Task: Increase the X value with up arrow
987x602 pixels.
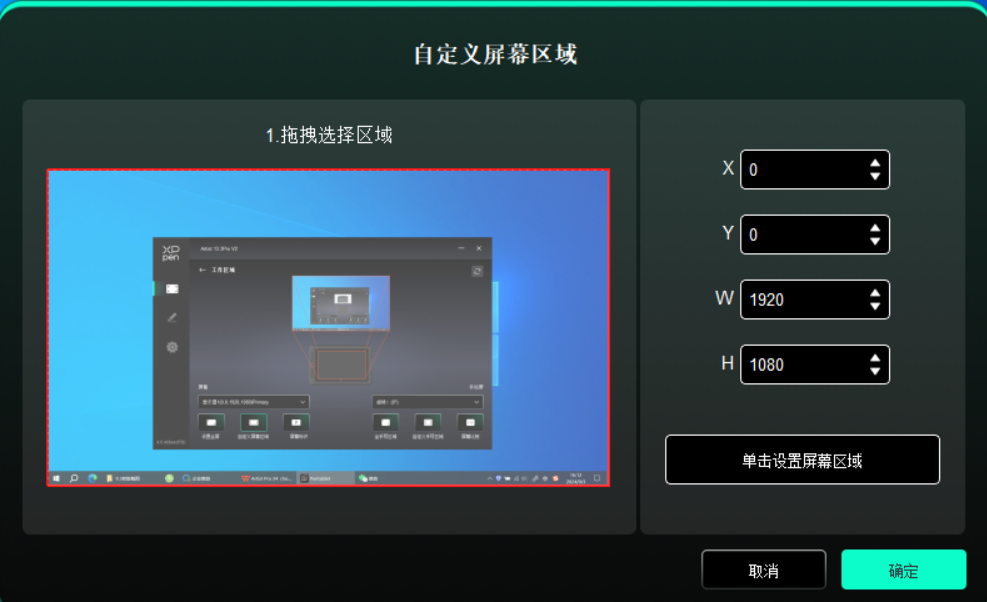Action: pos(875,163)
